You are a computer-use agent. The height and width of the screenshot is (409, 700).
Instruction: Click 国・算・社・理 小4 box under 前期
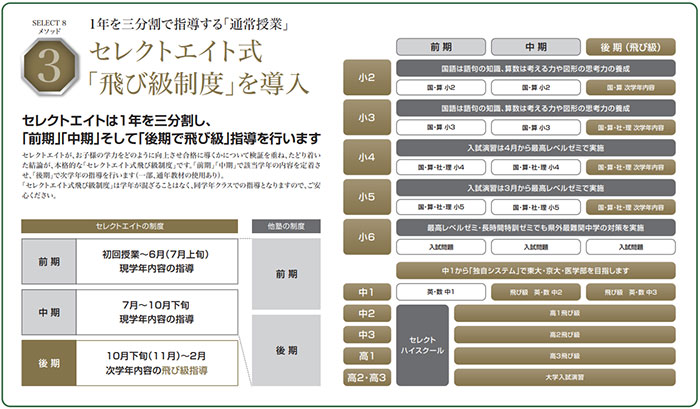(x=441, y=167)
